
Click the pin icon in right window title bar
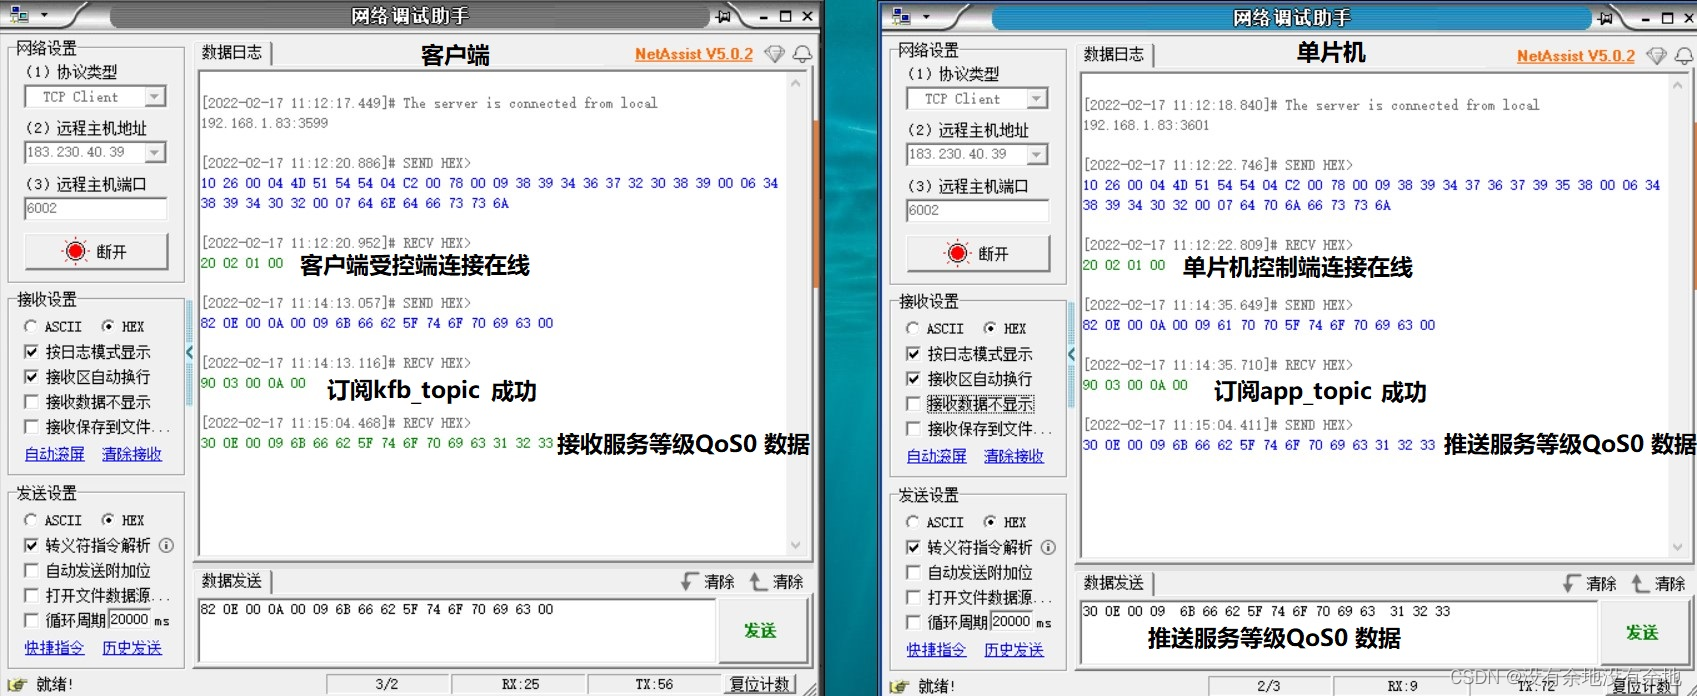click(1605, 17)
